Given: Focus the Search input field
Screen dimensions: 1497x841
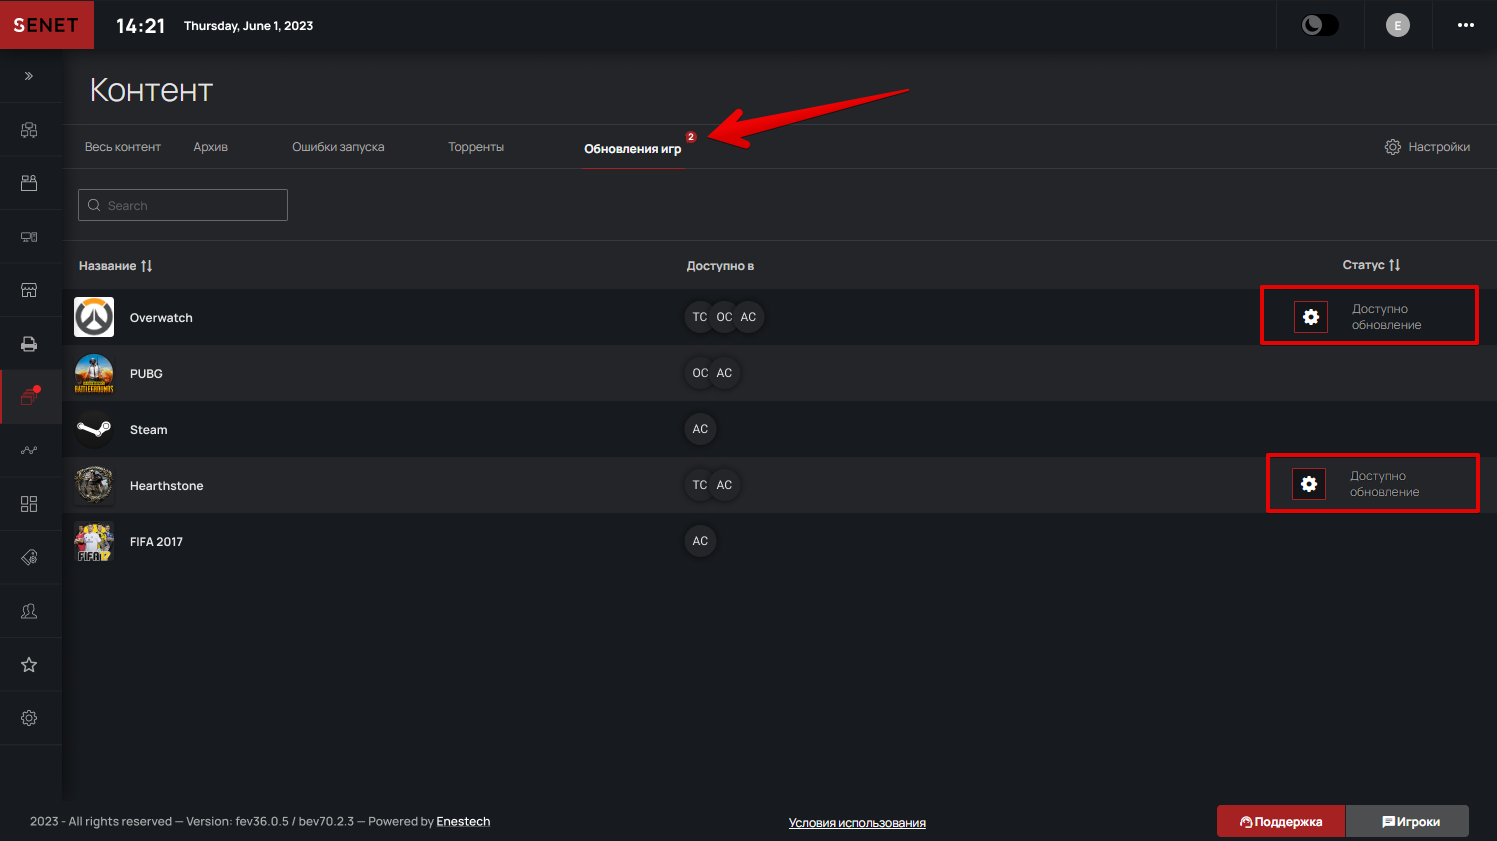Looking at the screenshot, I should click(x=183, y=205).
